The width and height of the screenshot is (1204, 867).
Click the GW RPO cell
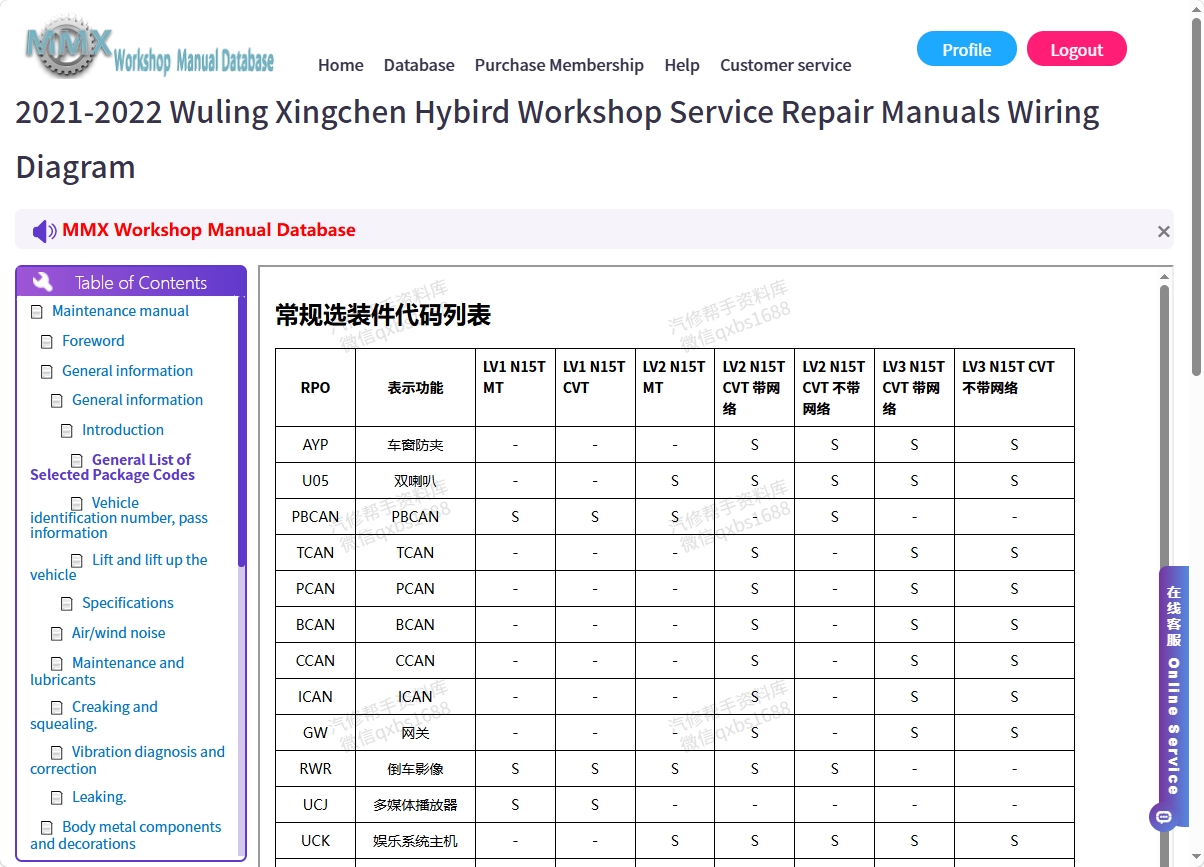coord(315,733)
